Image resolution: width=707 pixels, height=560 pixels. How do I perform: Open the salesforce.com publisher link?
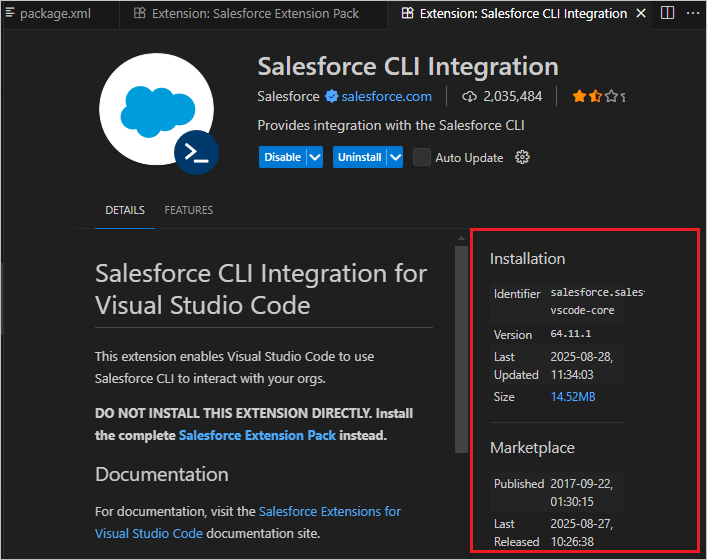[x=386, y=96]
